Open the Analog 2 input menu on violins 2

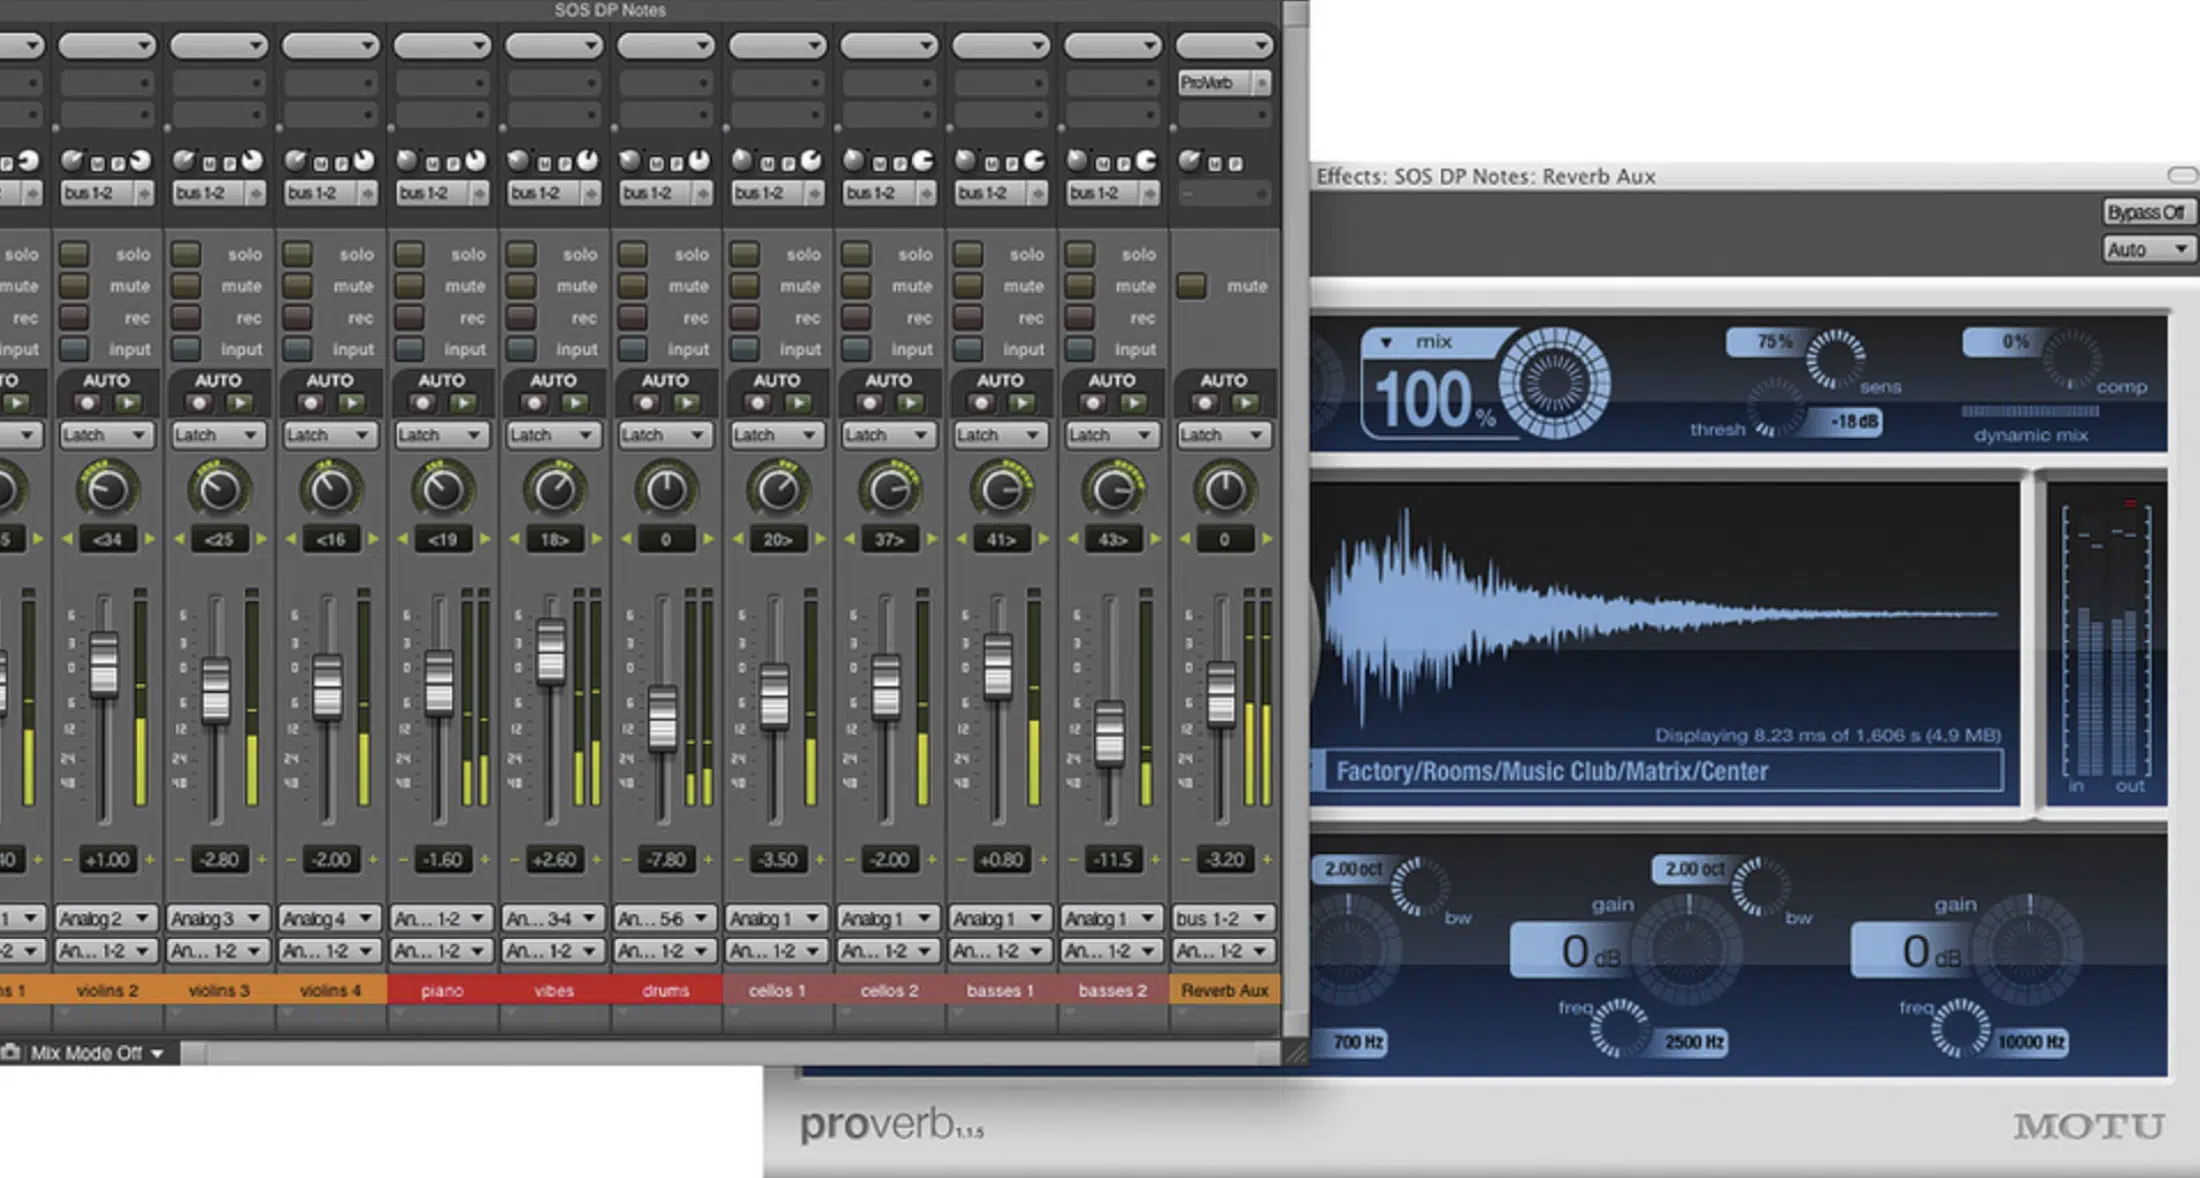(105, 918)
